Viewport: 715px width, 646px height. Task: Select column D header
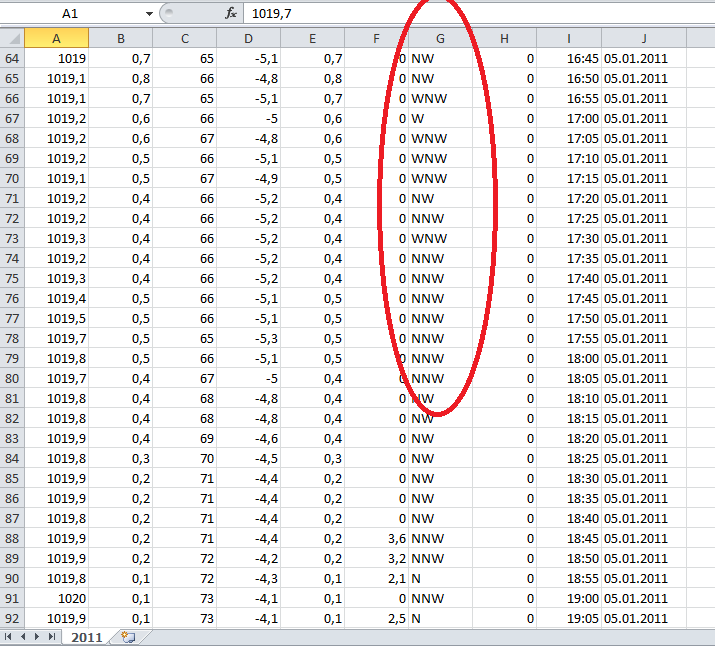pos(249,38)
